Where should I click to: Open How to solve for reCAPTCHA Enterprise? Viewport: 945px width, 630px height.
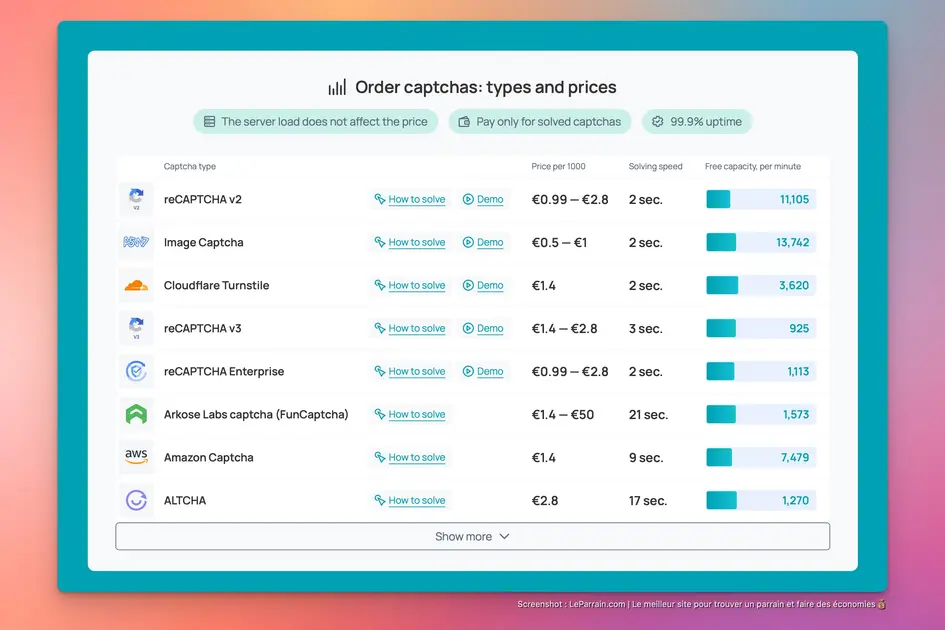416,371
